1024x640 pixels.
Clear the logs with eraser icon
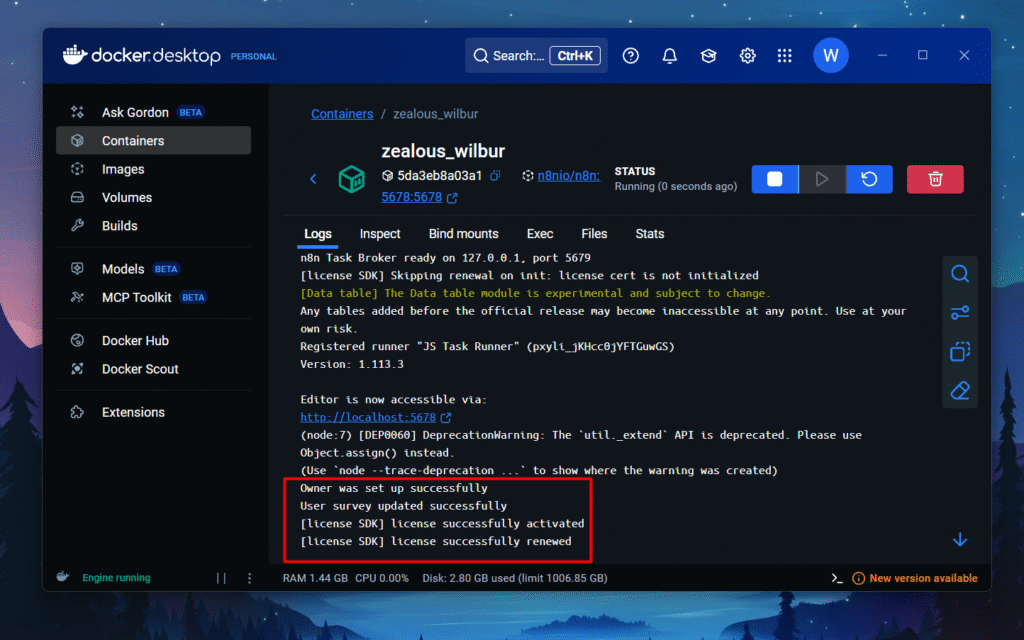(960, 390)
